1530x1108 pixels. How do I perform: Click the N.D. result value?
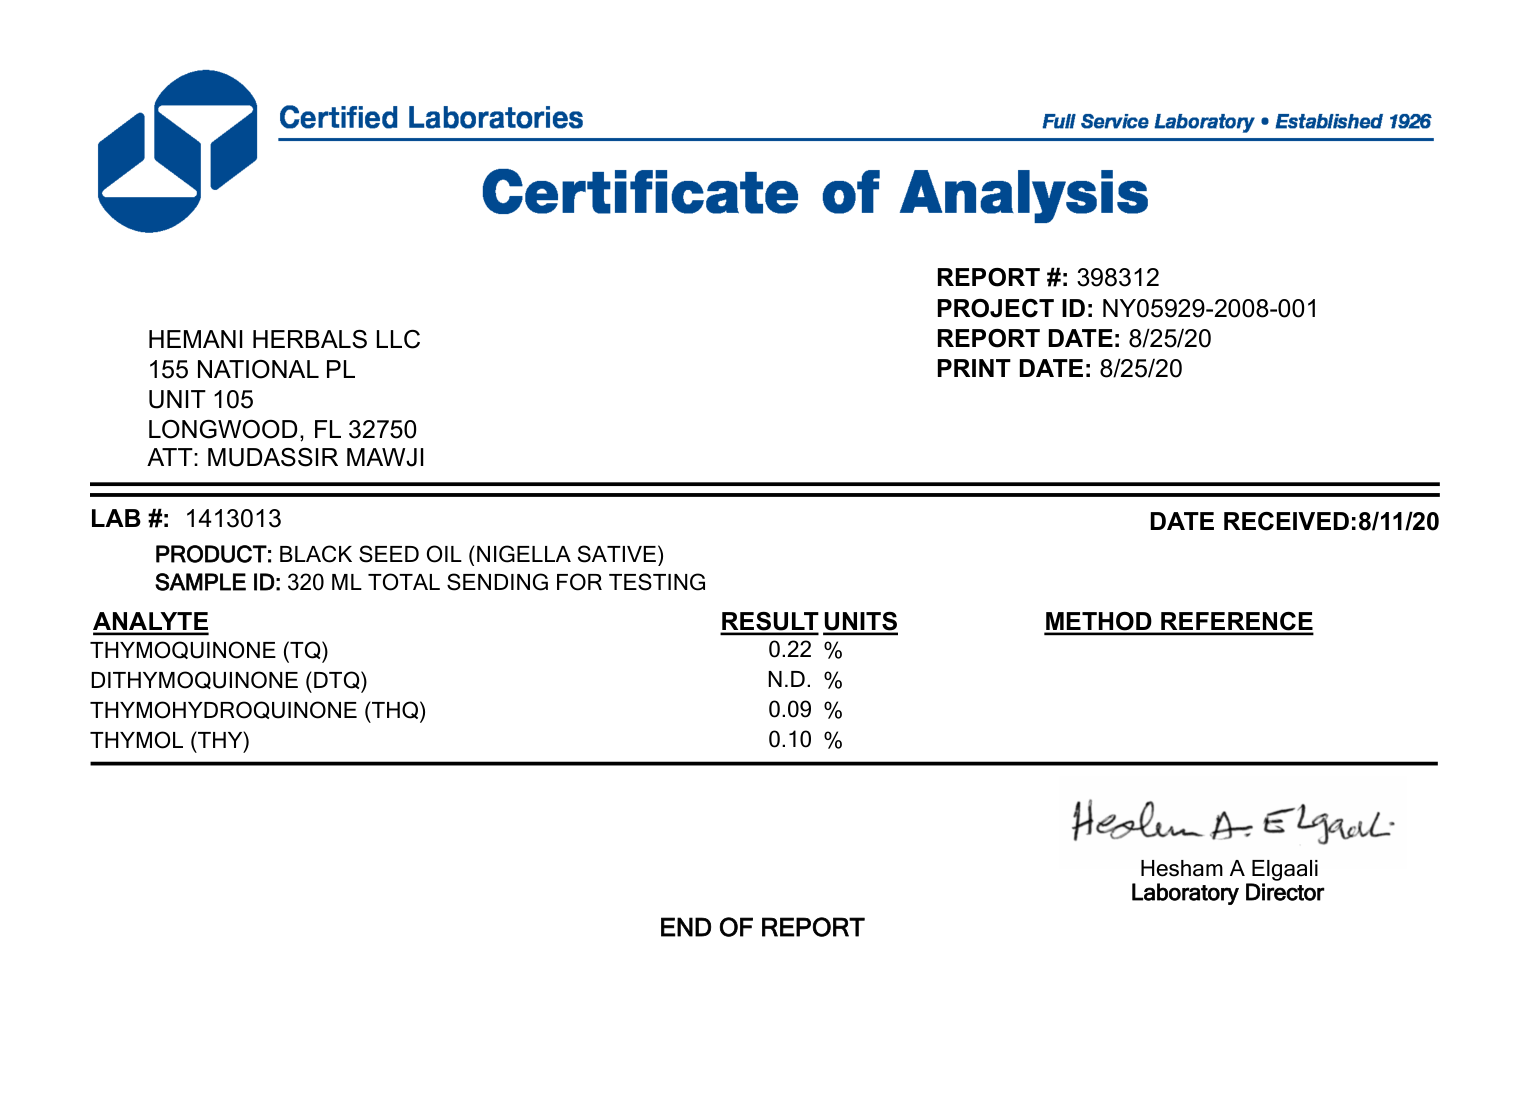tap(790, 680)
